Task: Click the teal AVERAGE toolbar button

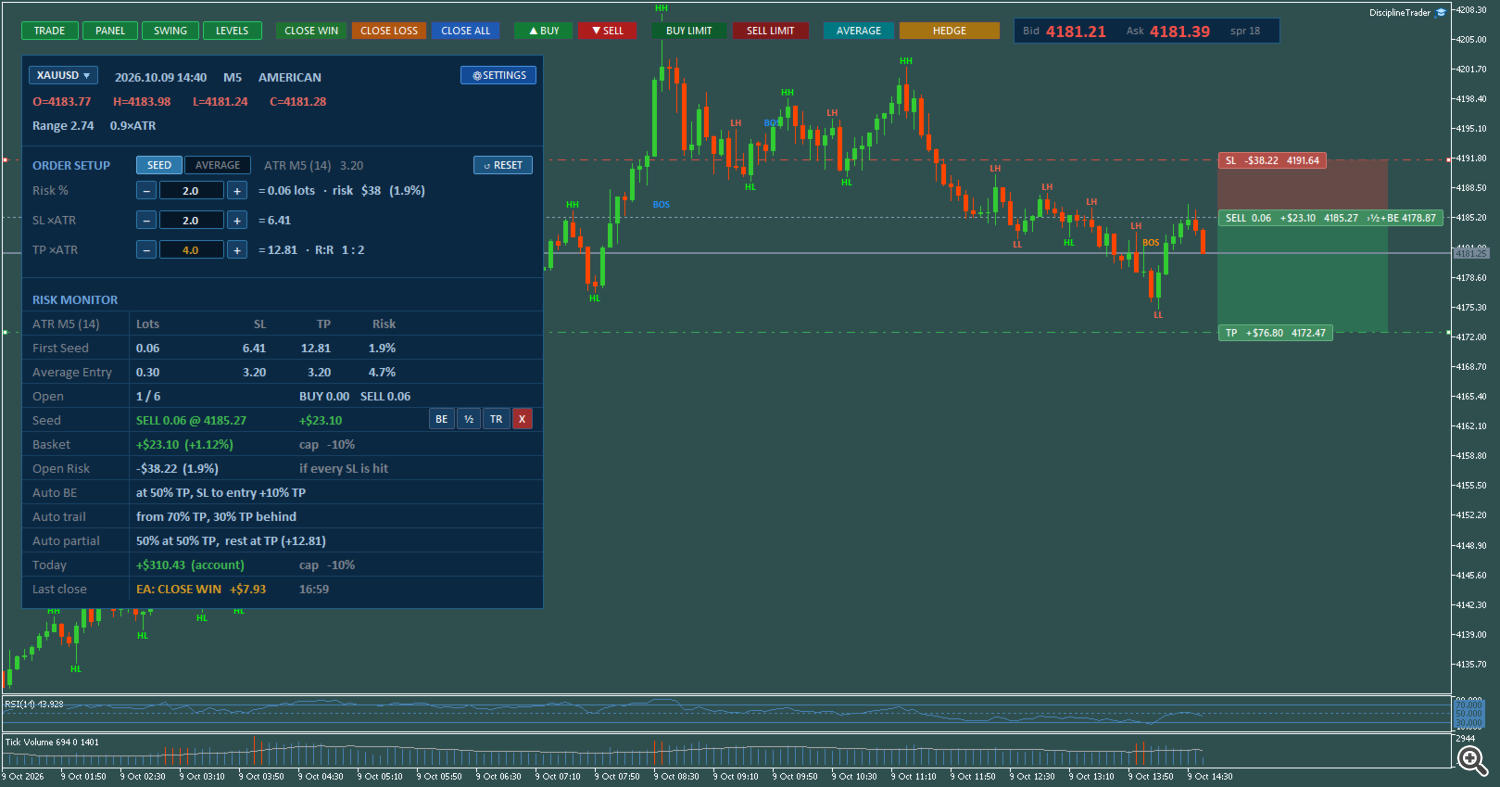Action: [x=859, y=31]
